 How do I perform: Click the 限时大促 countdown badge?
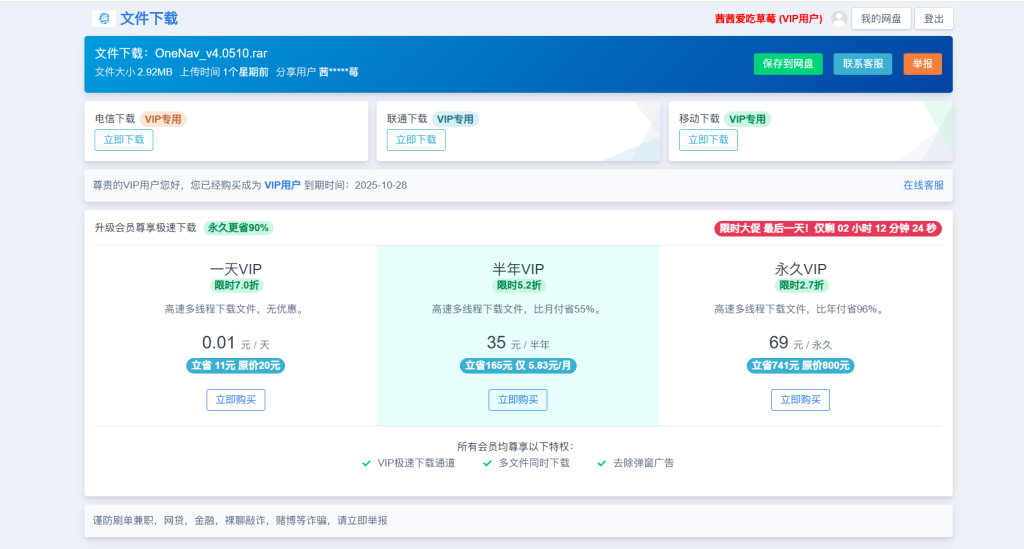[x=827, y=228]
